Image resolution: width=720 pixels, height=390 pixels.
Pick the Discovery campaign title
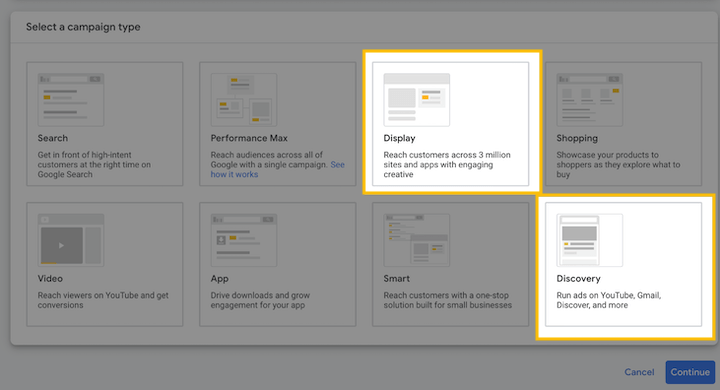click(x=579, y=279)
